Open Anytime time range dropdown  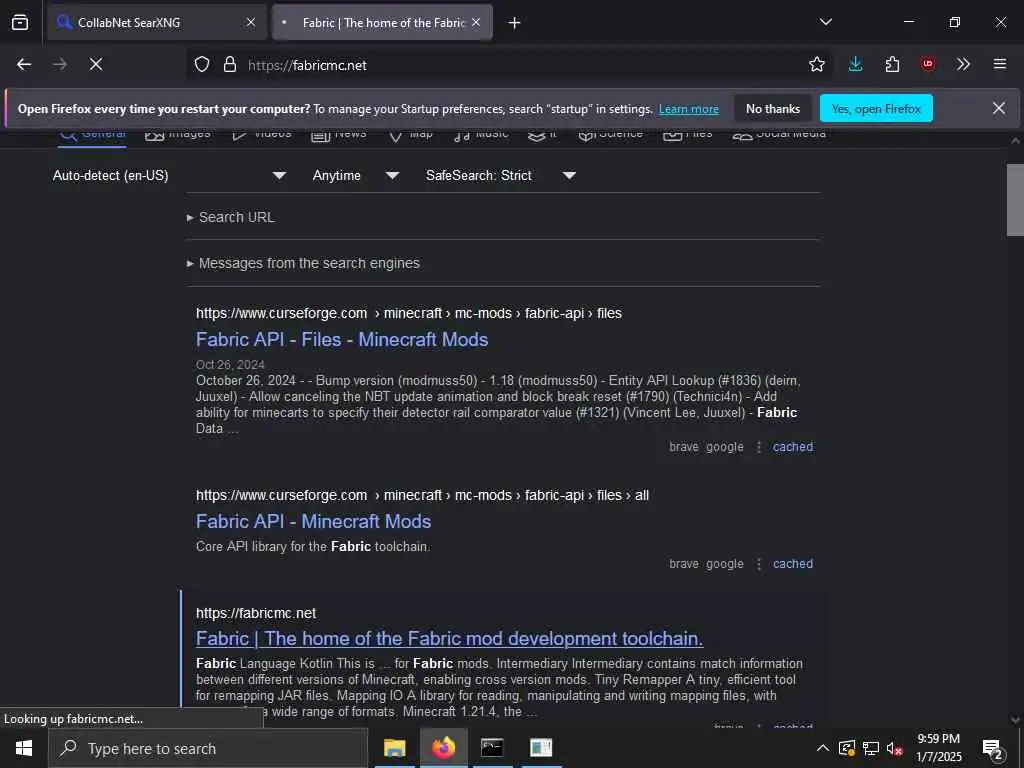(x=355, y=175)
